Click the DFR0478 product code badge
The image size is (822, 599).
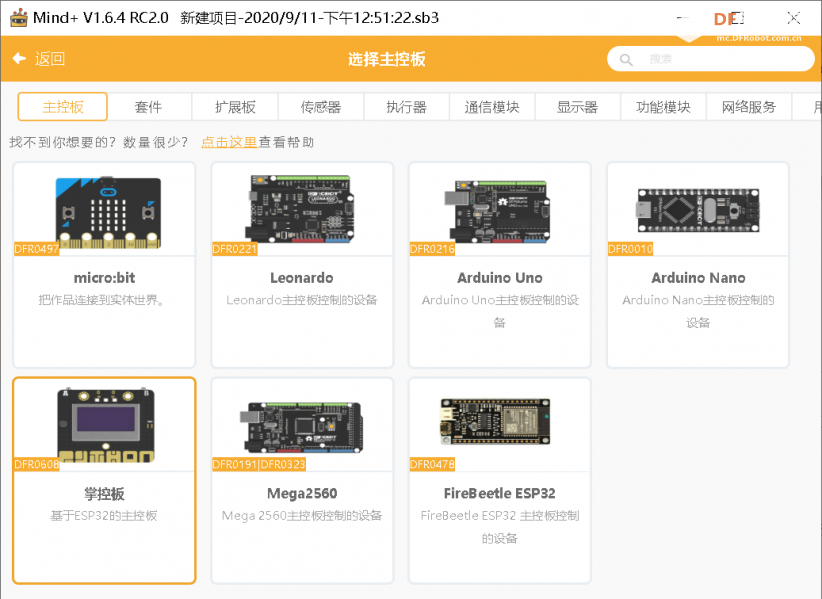click(x=432, y=464)
